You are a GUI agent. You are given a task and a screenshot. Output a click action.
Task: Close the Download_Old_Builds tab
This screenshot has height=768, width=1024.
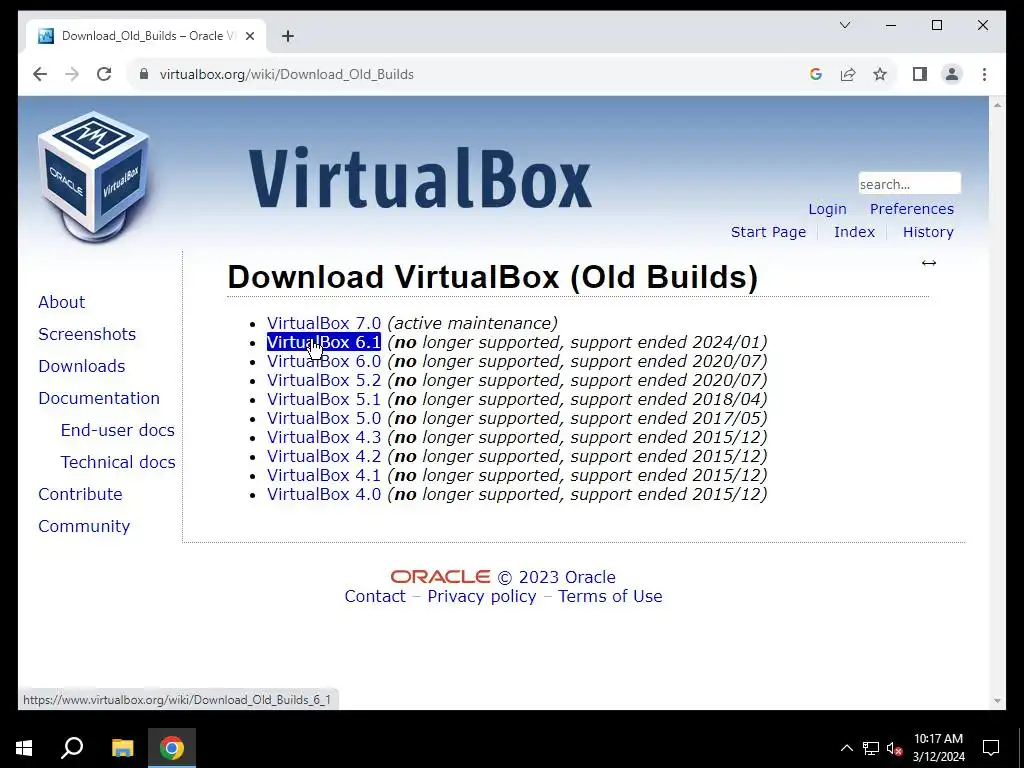(249, 36)
